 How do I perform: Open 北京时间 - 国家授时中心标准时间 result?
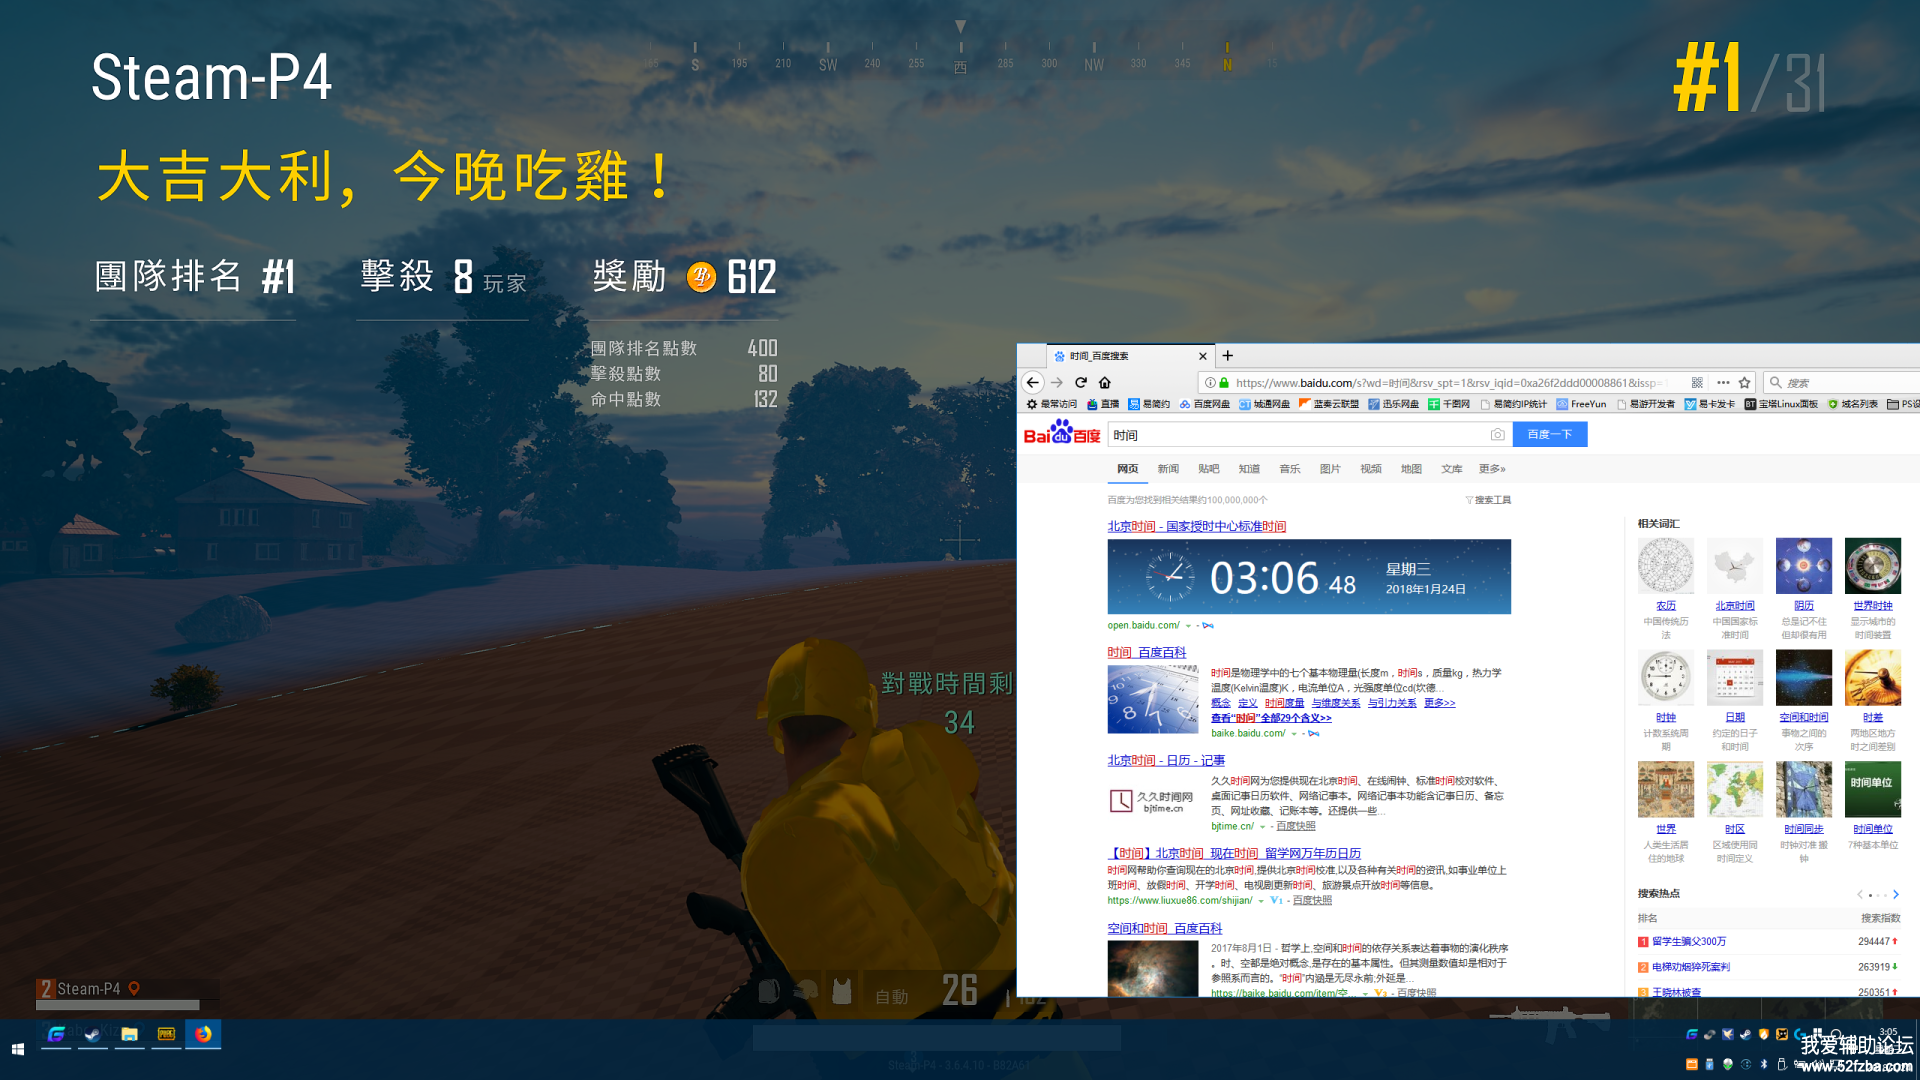[1197, 526]
